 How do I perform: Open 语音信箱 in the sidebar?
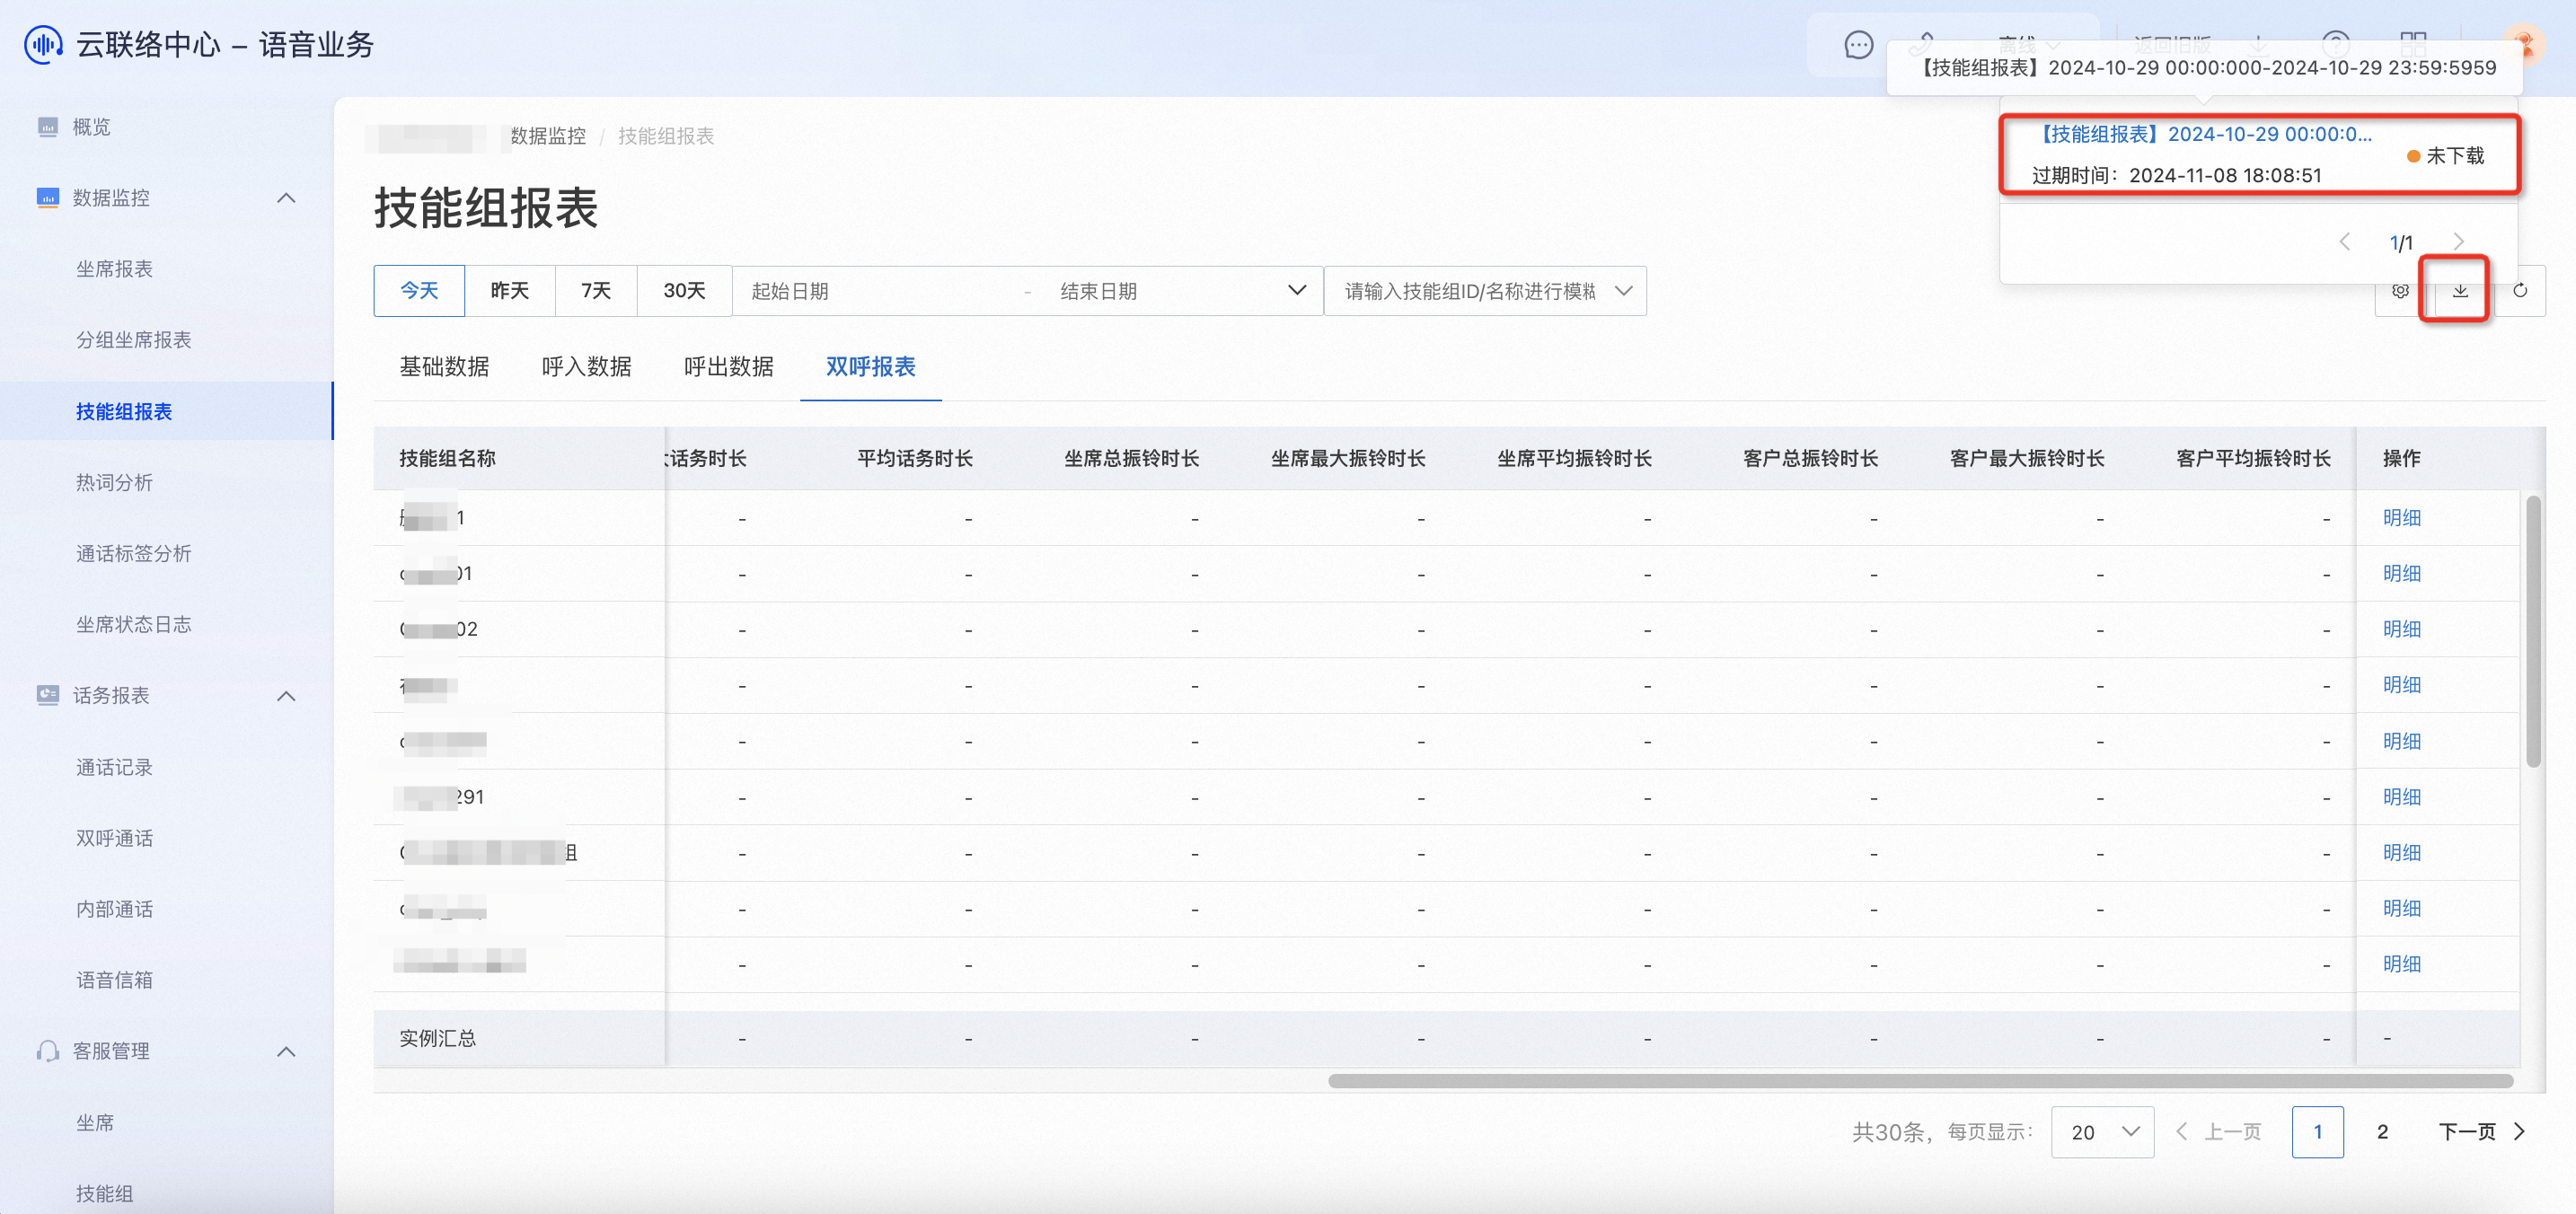(114, 980)
